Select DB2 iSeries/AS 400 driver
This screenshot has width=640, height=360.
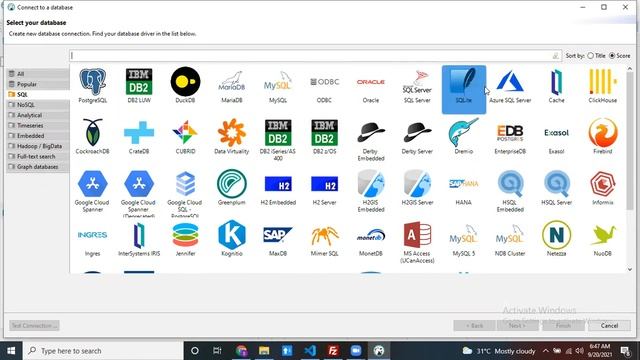point(278,140)
